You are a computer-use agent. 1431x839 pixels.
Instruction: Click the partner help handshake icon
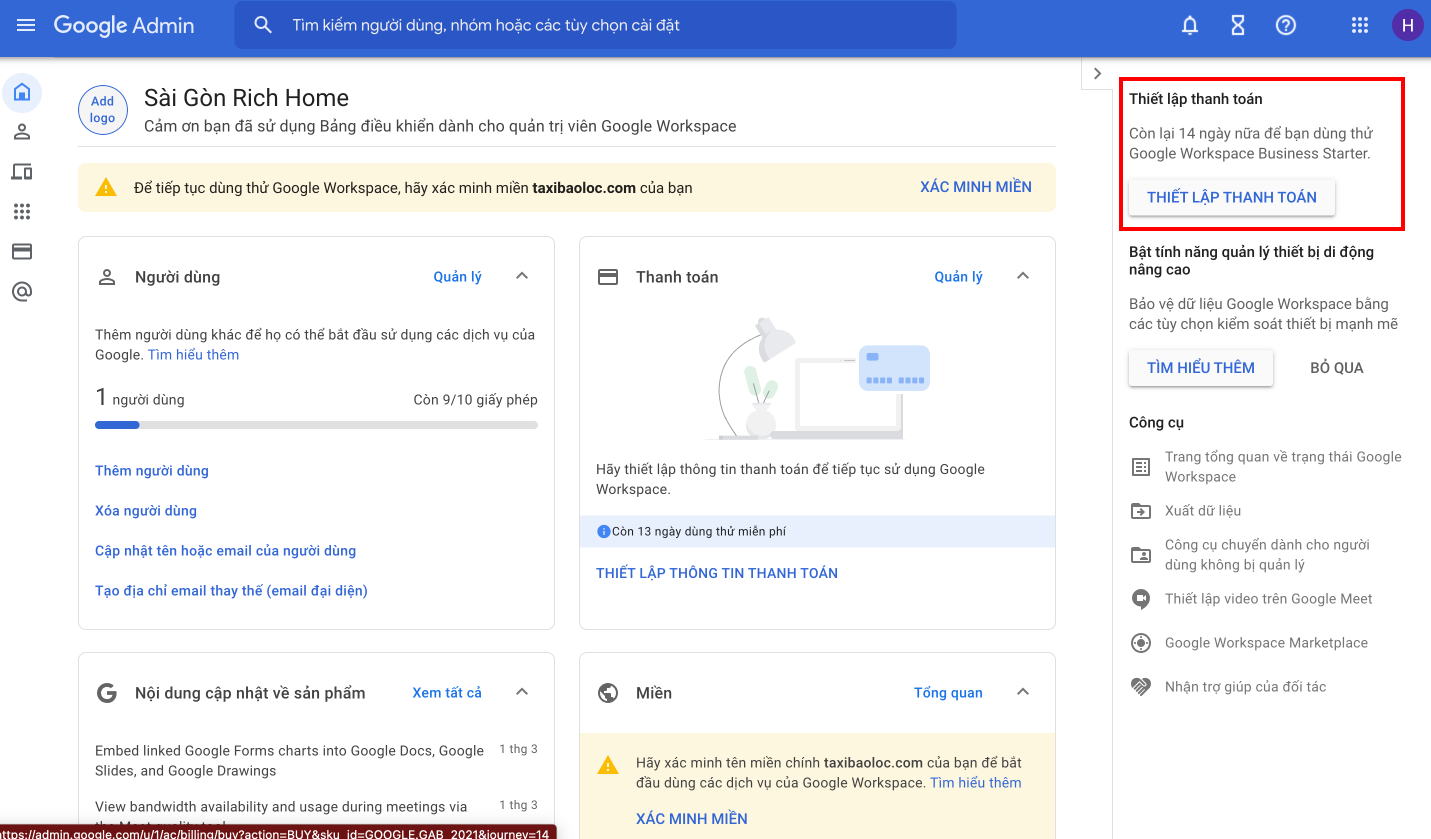click(x=1141, y=687)
